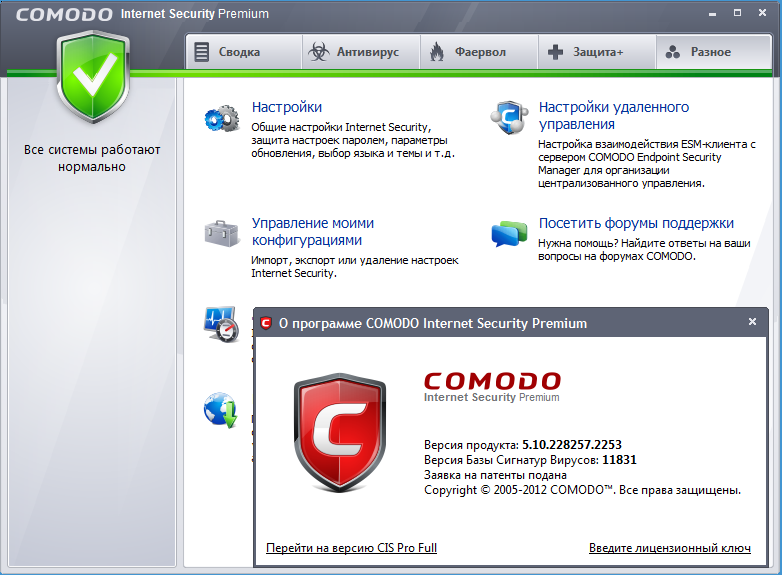
Task: Open Посетить форумы поддержки link
Action: (x=636, y=223)
